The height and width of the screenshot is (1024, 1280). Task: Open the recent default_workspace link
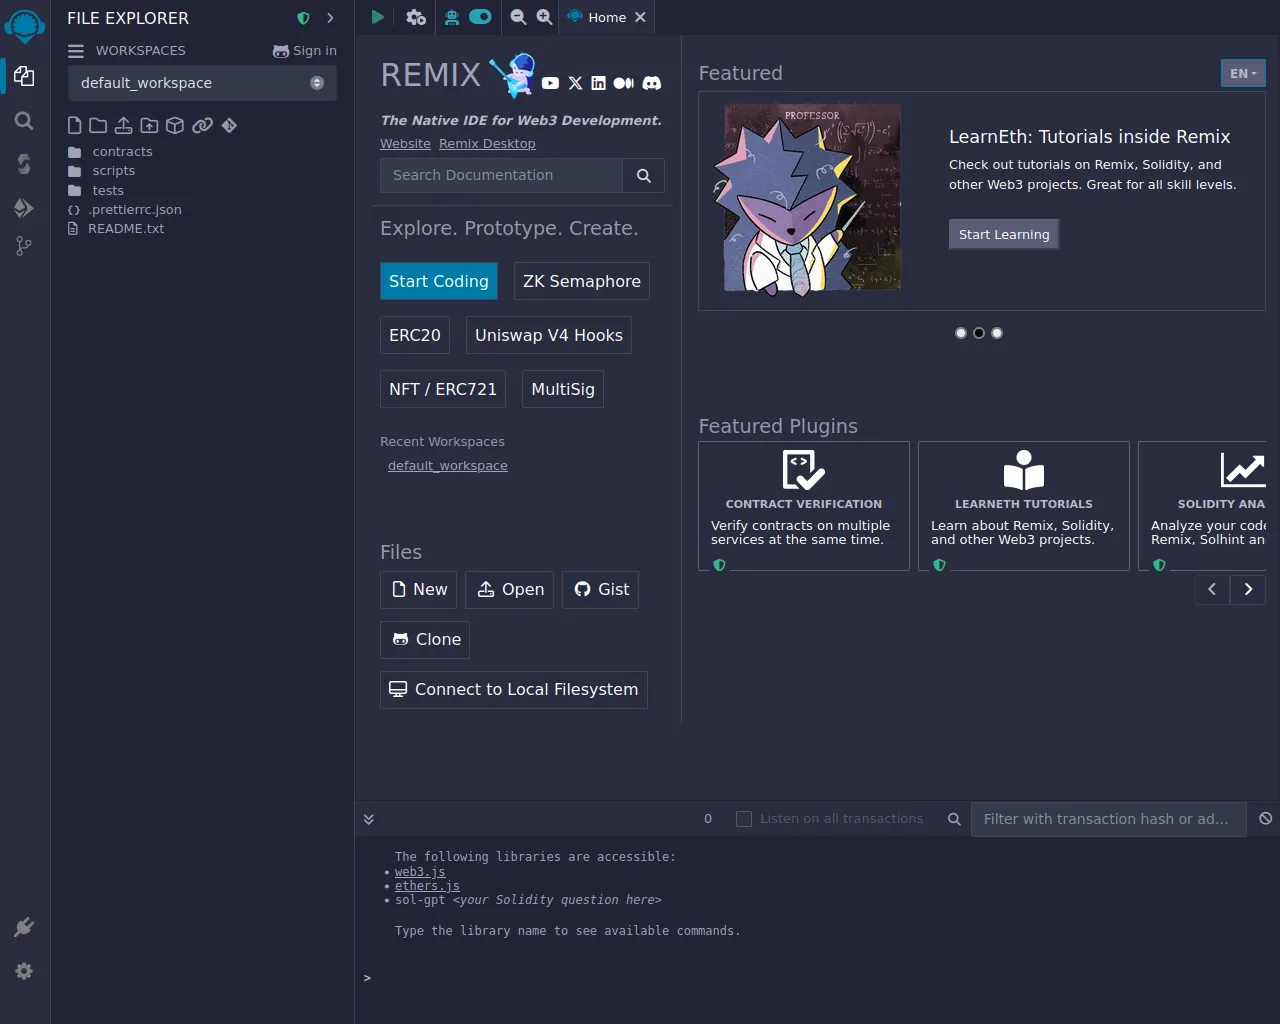pos(448,466)
